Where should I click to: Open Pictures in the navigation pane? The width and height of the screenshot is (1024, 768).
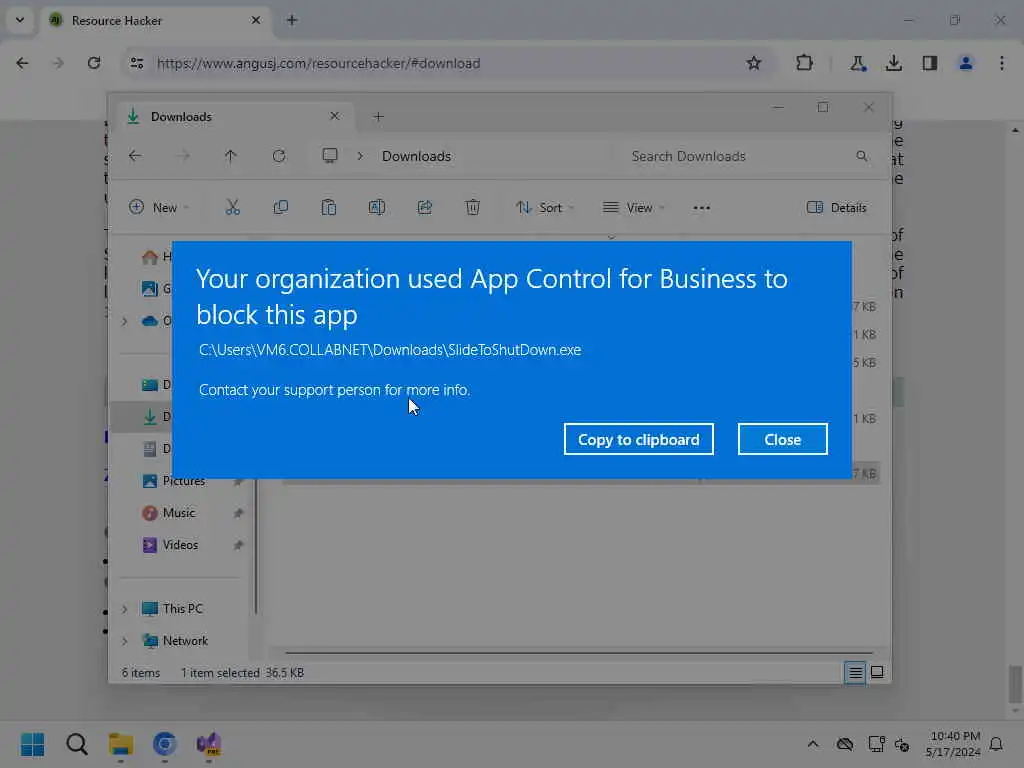pyautogui.click(x=184, y=481)
